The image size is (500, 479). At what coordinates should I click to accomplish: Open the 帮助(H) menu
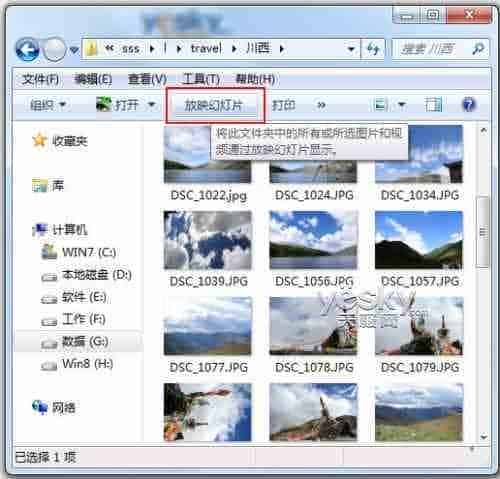[255, 79]
